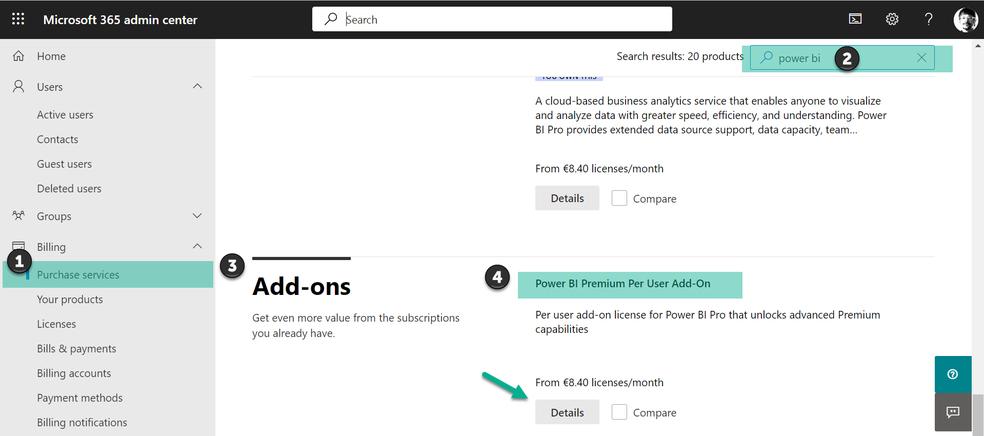
Task: Click the Home house icon in sidebar
Action: pos(19,56)
